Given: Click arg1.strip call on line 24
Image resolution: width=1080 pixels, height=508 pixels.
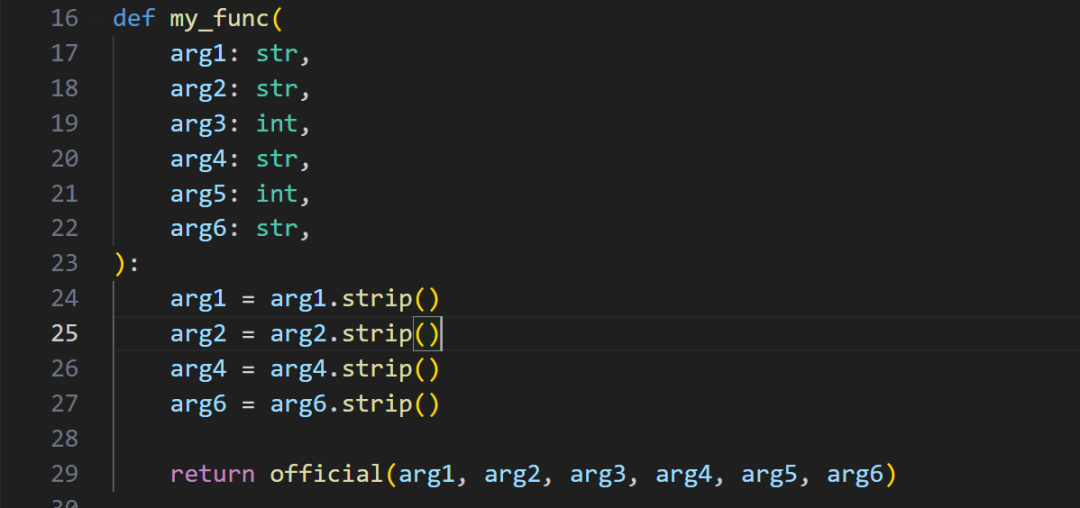Looking at the screenshot, I should tap(355, 299).
